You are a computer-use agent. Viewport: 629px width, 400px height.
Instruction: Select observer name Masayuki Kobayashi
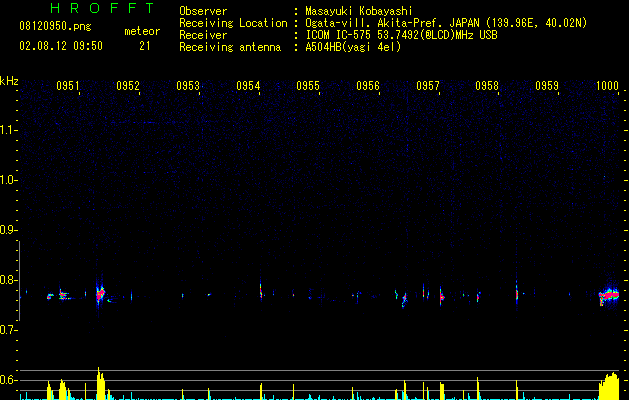[359, 11]
